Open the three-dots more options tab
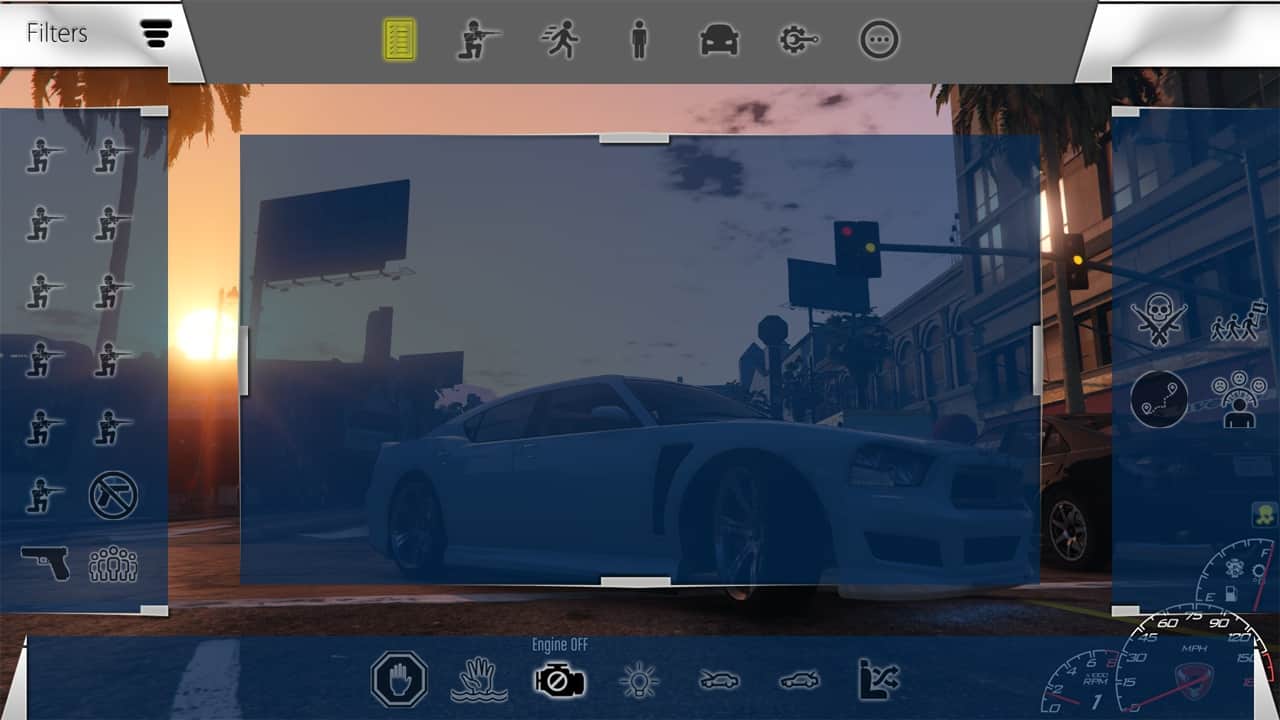Image resolution: width=1280 pixels, height=720 pixels. coord(880,40)
